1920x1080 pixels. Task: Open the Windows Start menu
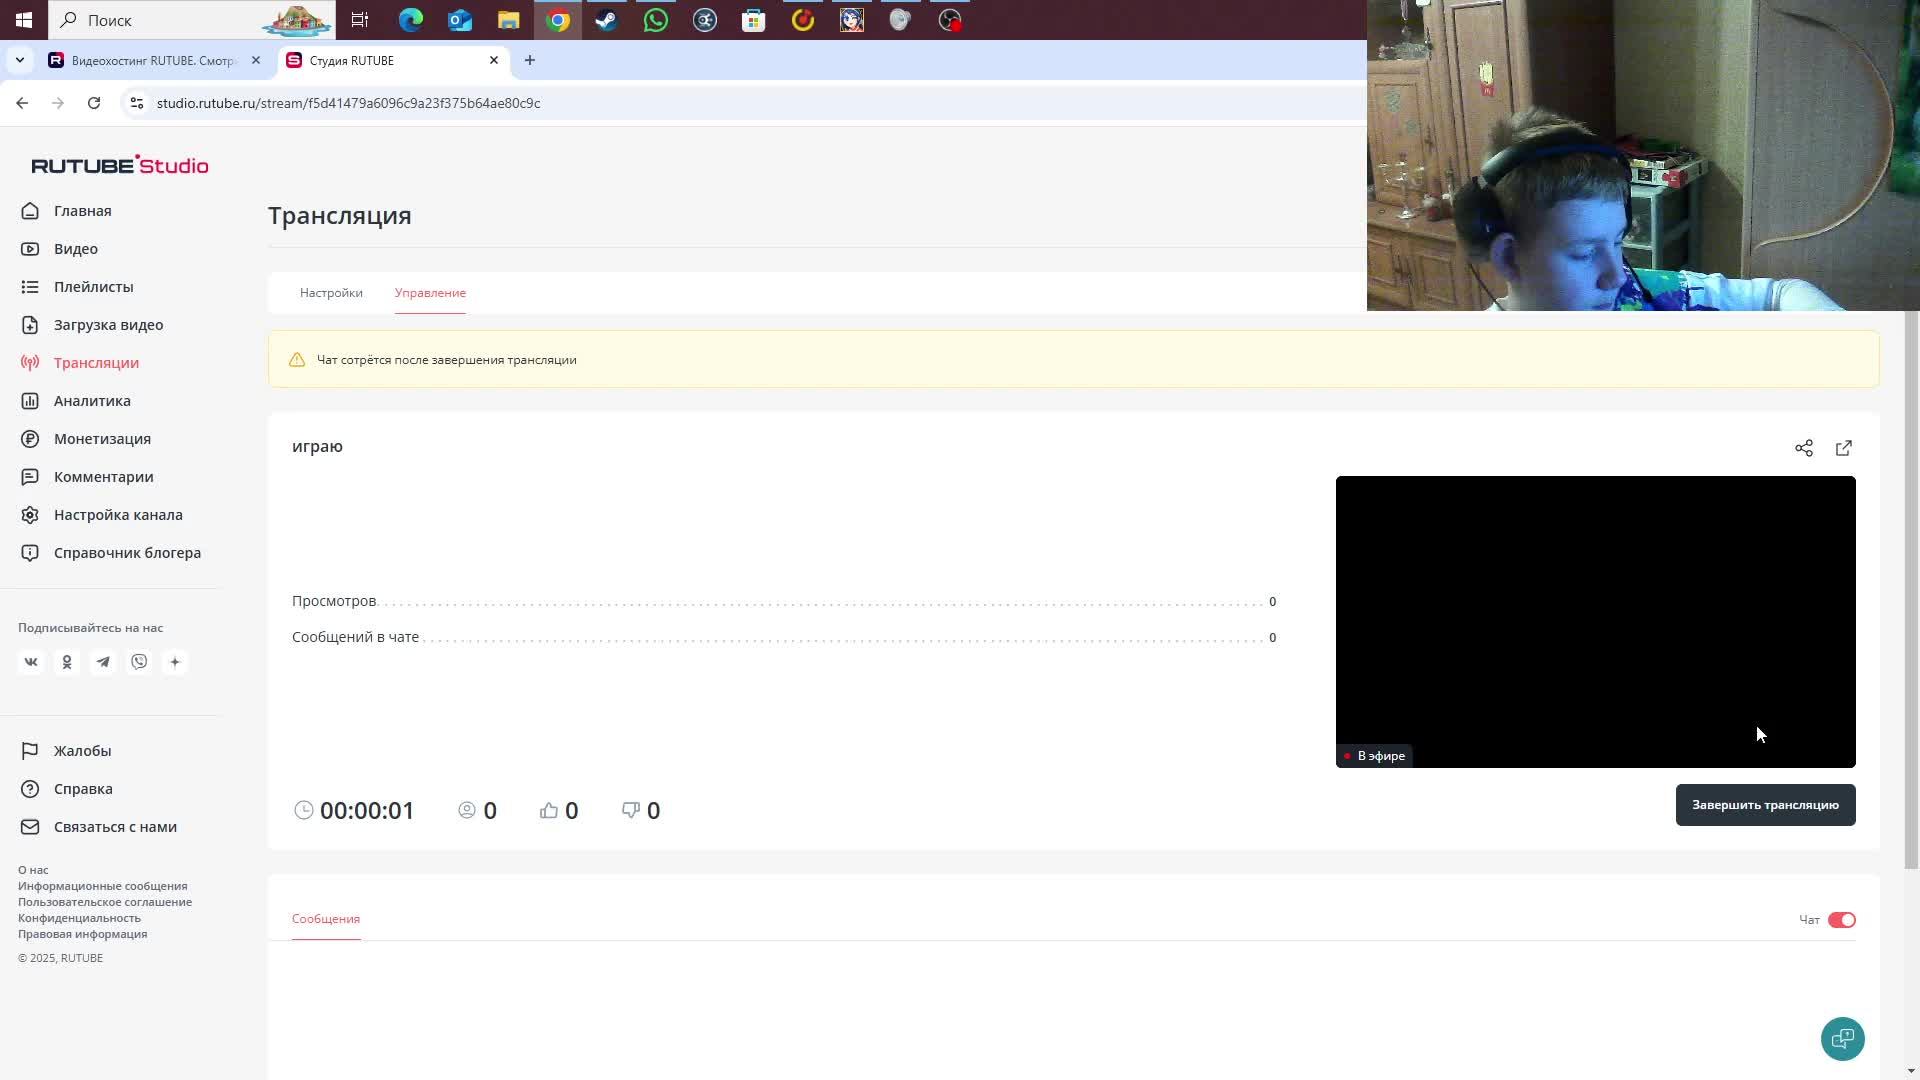(24, 20)
